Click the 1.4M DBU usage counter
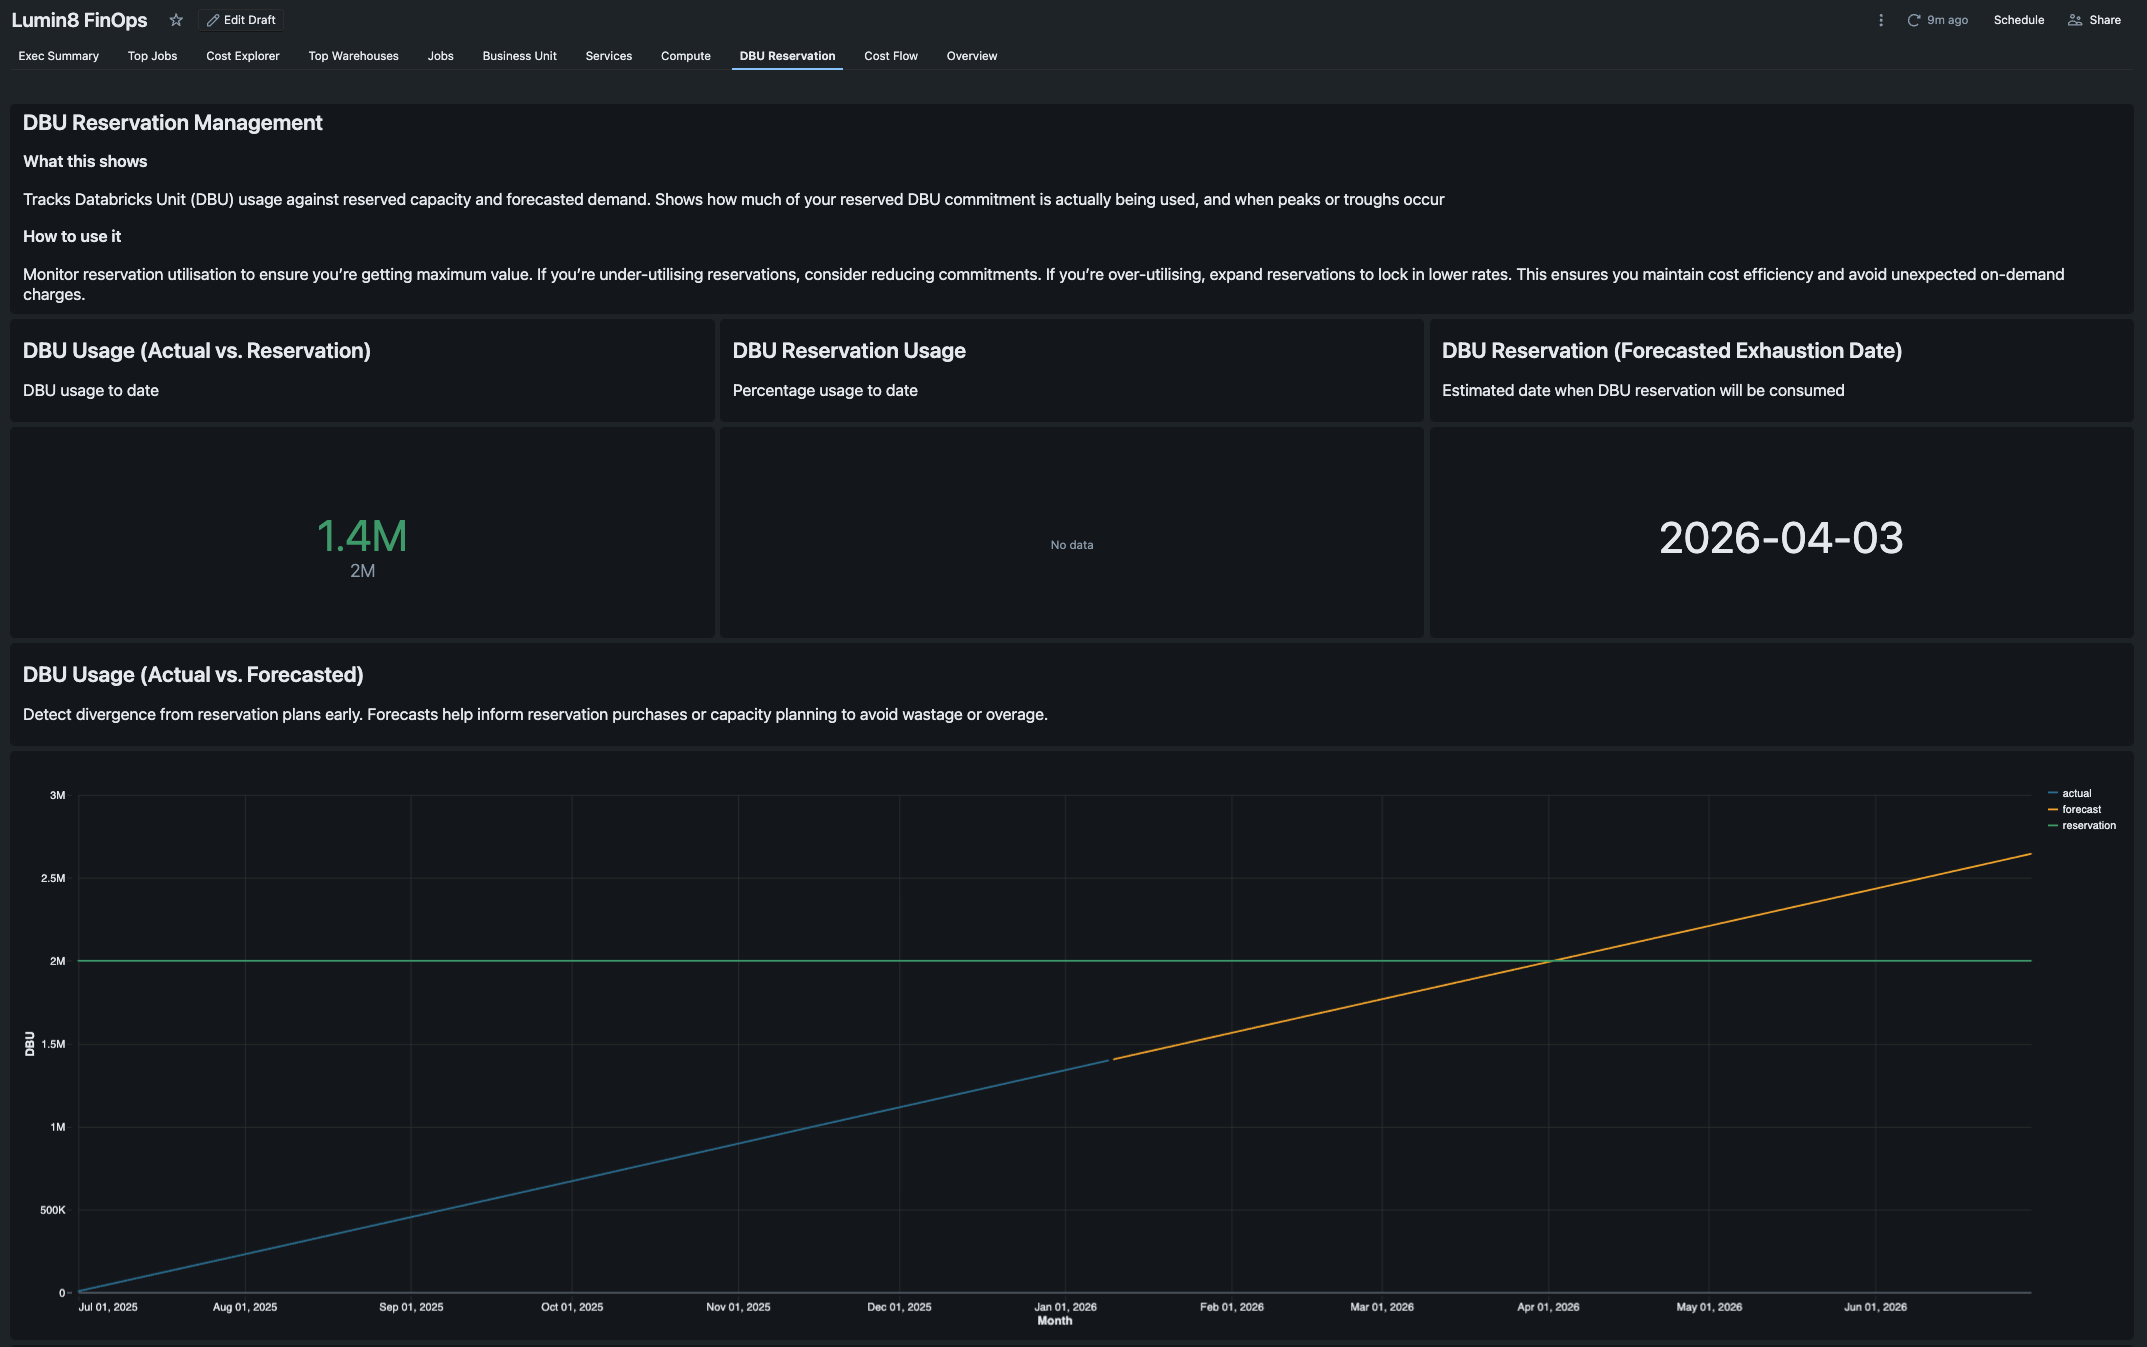The height and width of the screenshot is (1347, 2147). click(362, 537)
